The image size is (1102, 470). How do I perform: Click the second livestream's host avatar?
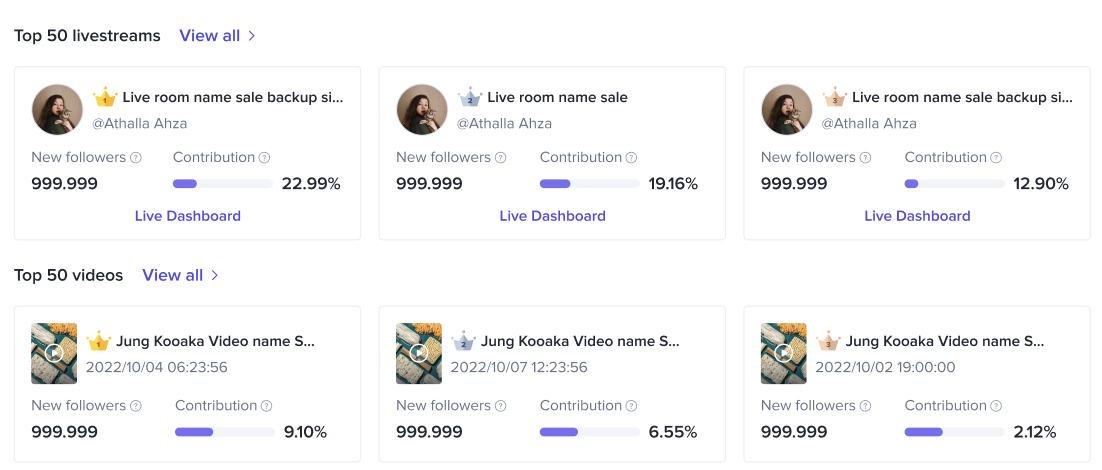422,109
